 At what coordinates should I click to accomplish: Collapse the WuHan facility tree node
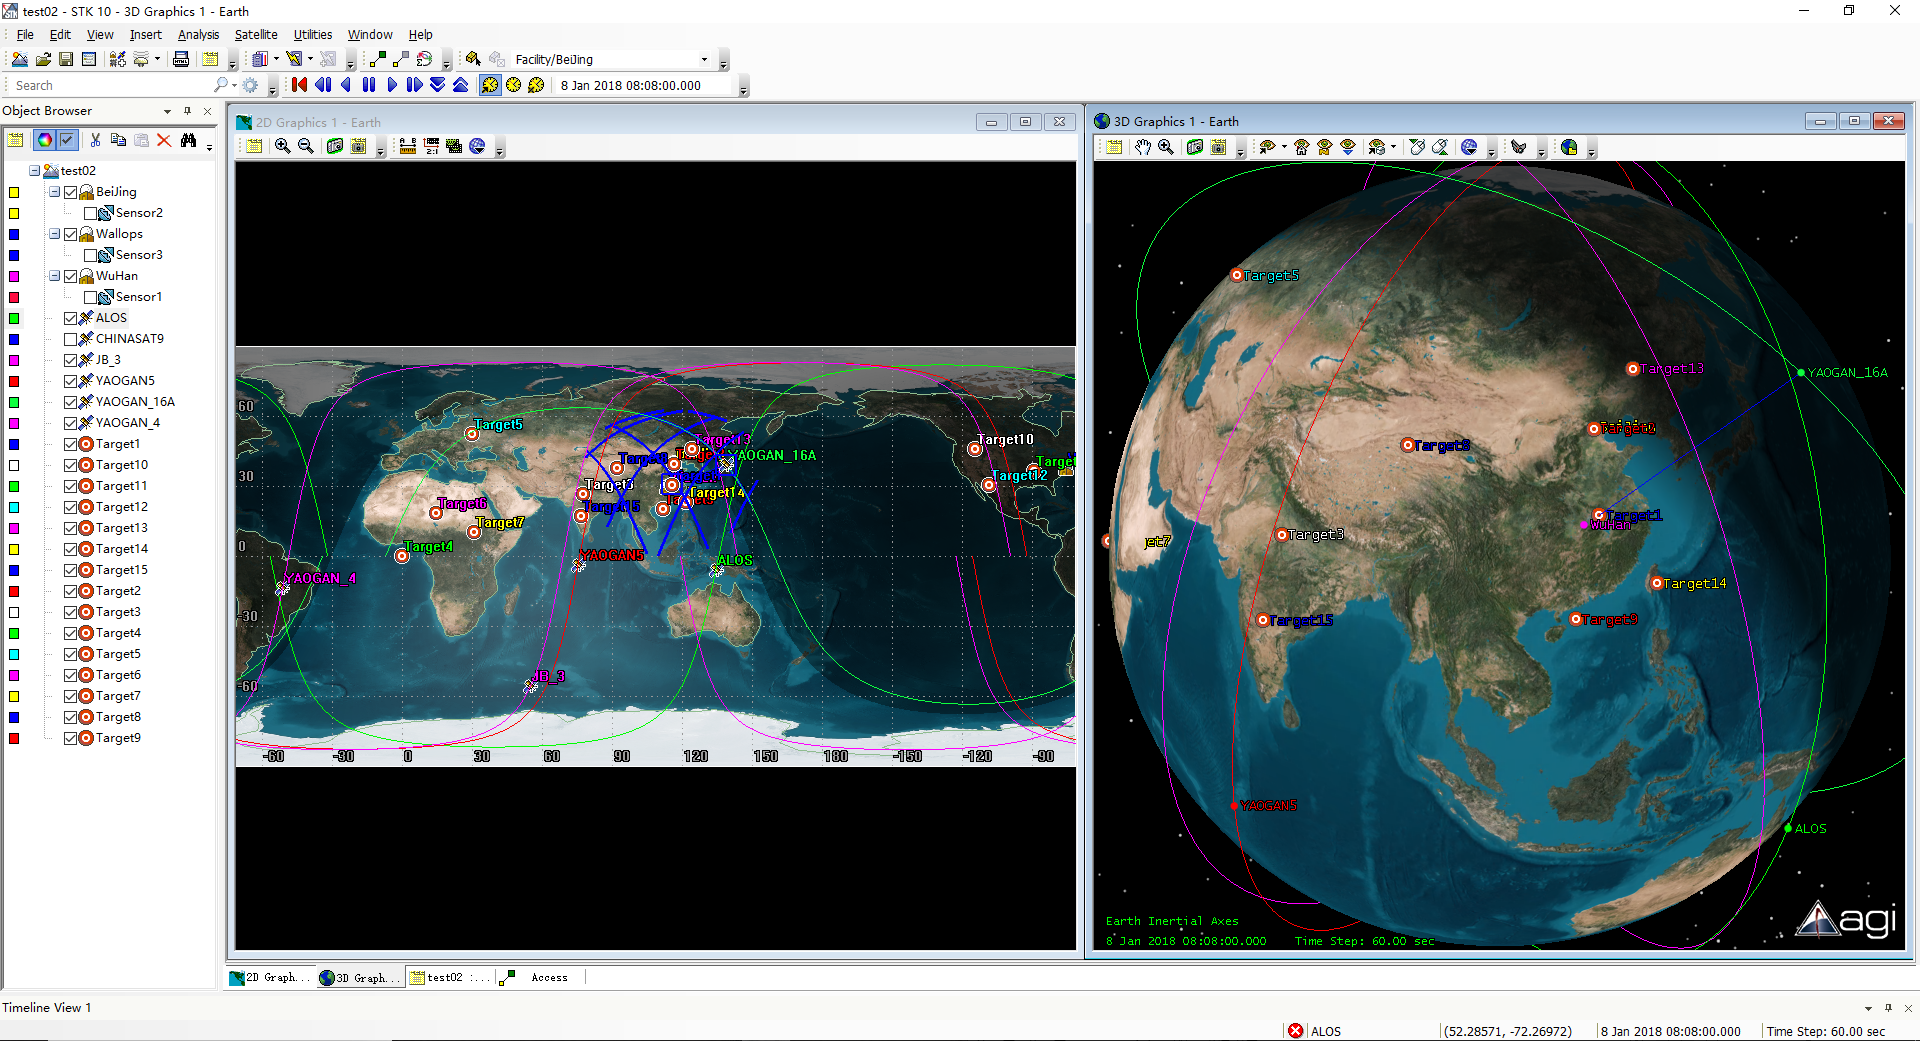click(55, 276)
